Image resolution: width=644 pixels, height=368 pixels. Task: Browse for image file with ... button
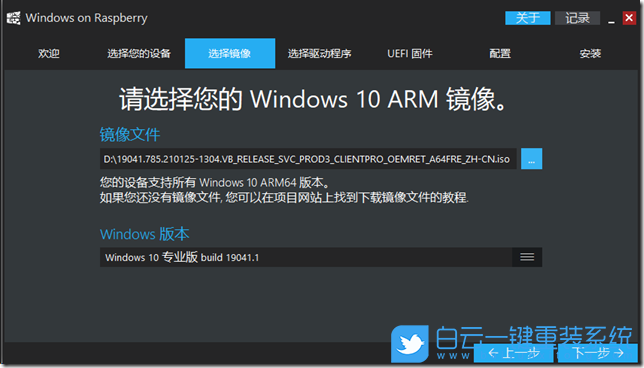pos(531,159)
